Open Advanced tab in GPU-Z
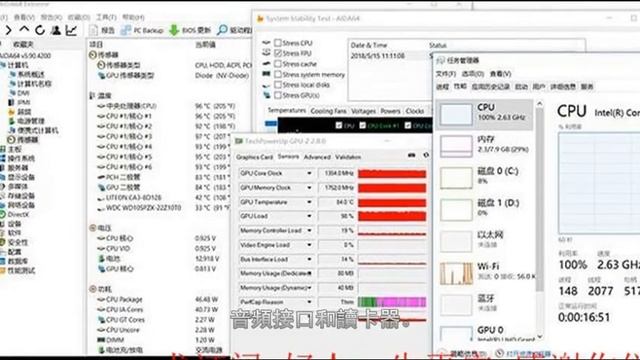The height and width of the screenshot is (360, 640). coord(317,157)
